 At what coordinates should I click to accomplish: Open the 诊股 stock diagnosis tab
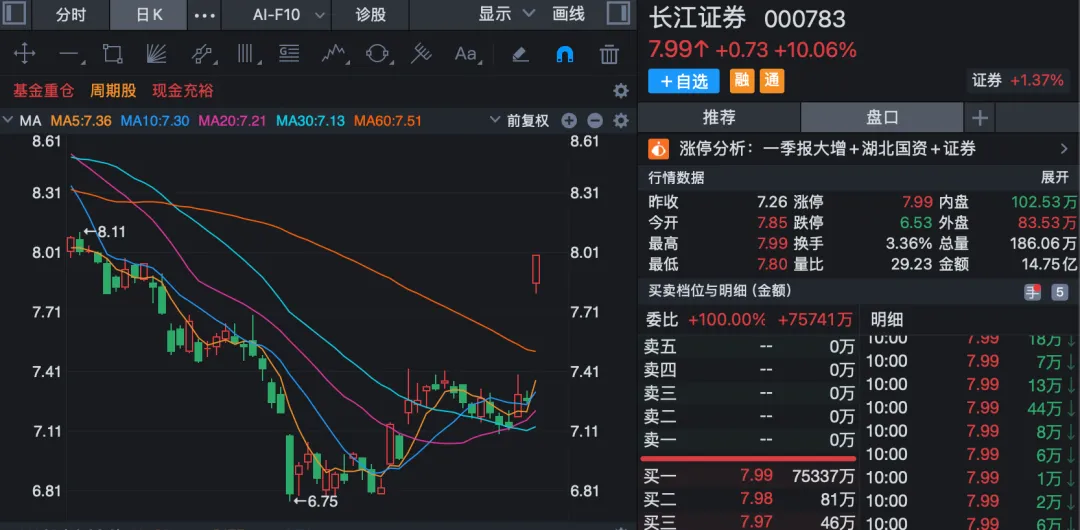371,14
